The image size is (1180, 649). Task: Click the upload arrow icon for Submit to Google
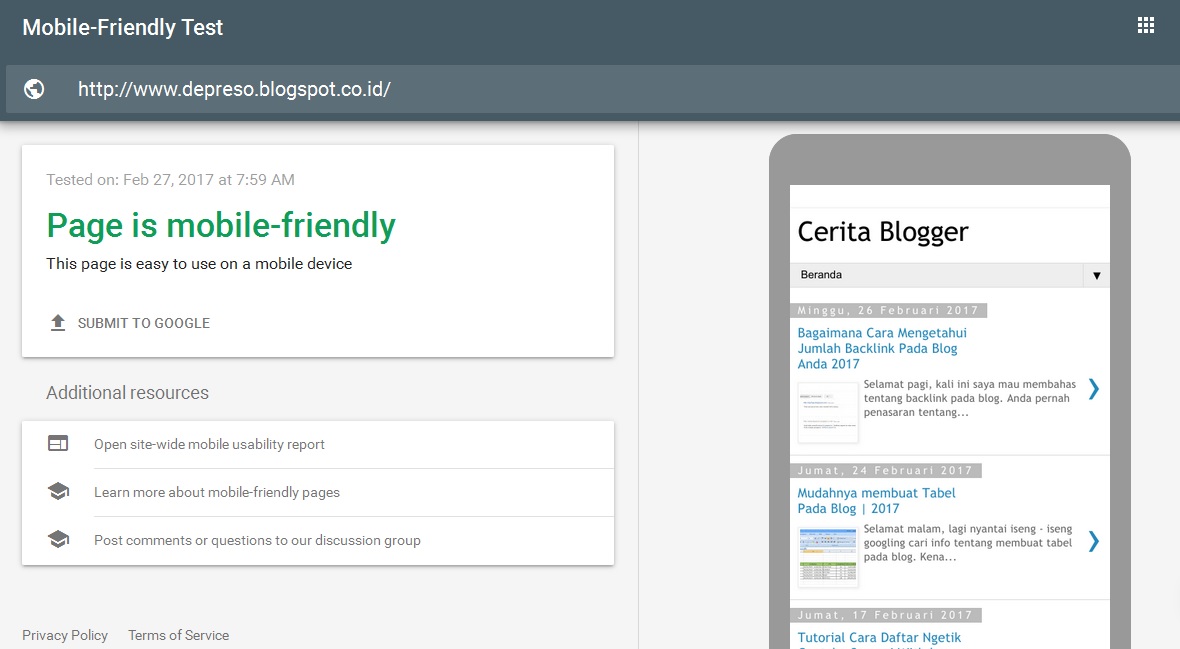click(x=58, y=323)
